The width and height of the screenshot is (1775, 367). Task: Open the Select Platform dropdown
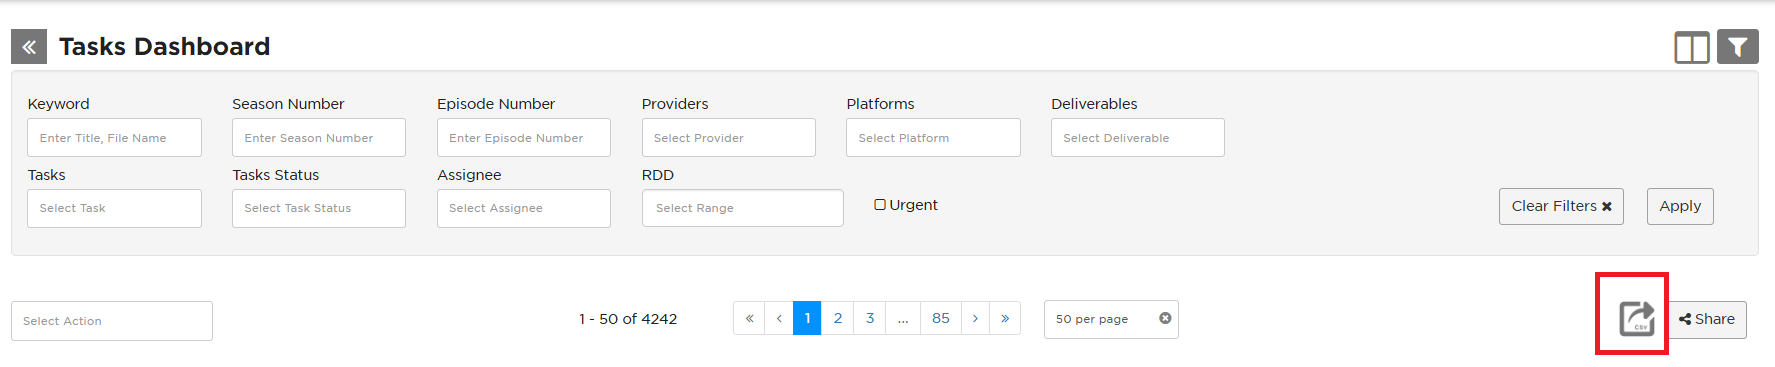tap(933, 138)
